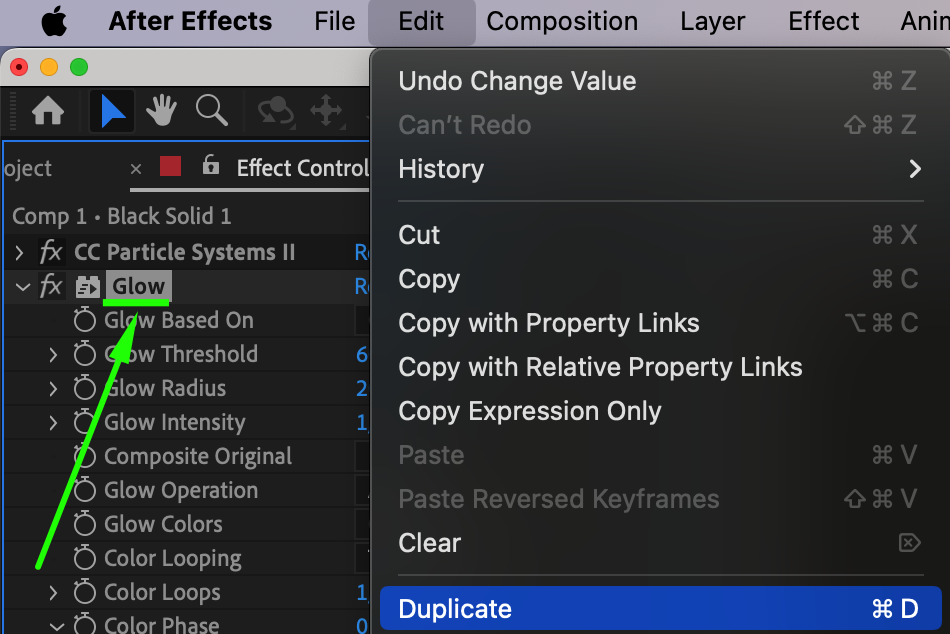
Task: Click the Glow effect preset icon
Action: [88, 287]
